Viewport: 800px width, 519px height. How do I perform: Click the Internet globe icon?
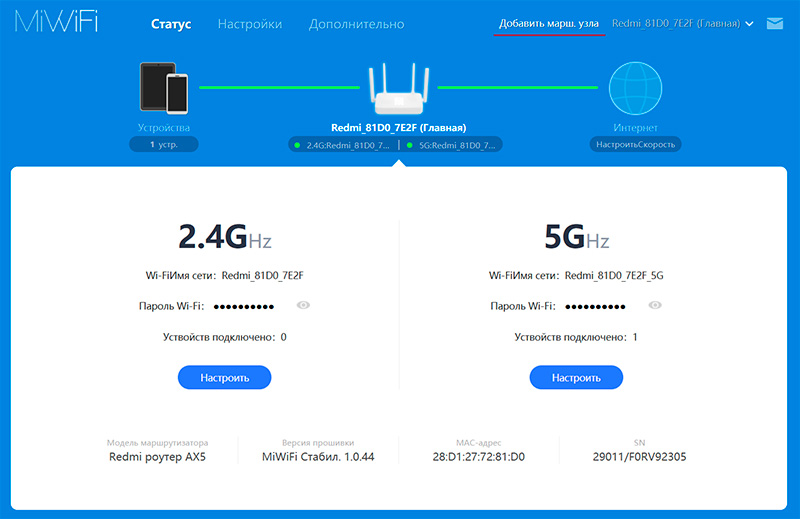[636, 89]
